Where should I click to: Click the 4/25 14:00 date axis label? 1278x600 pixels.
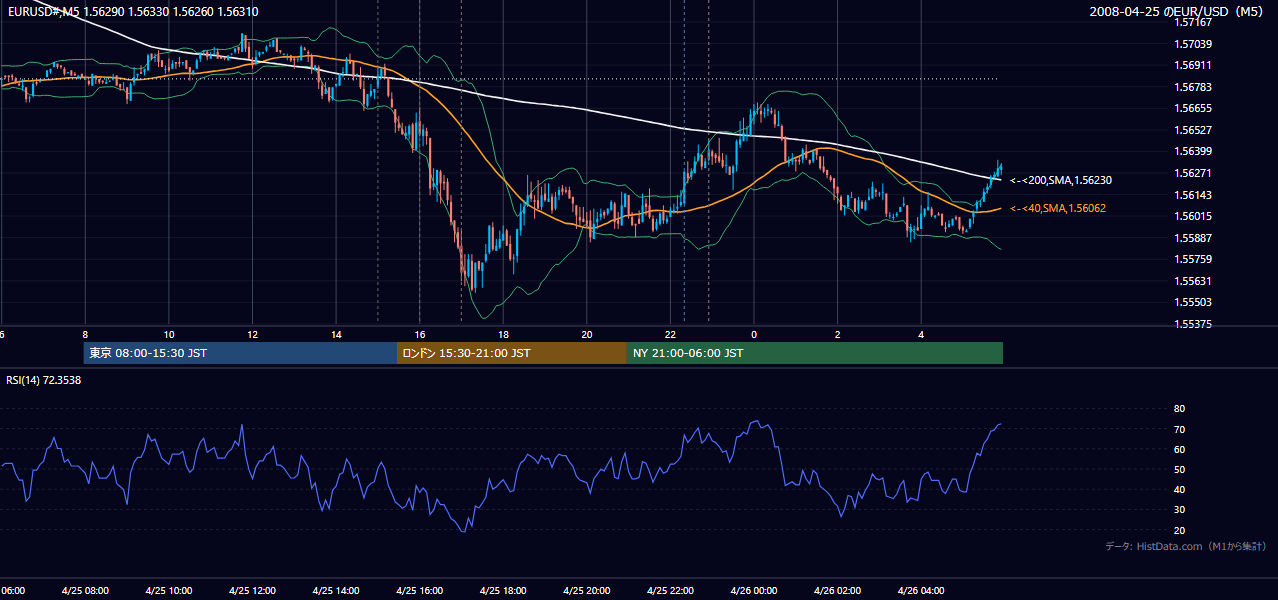(x=336, y=590)
